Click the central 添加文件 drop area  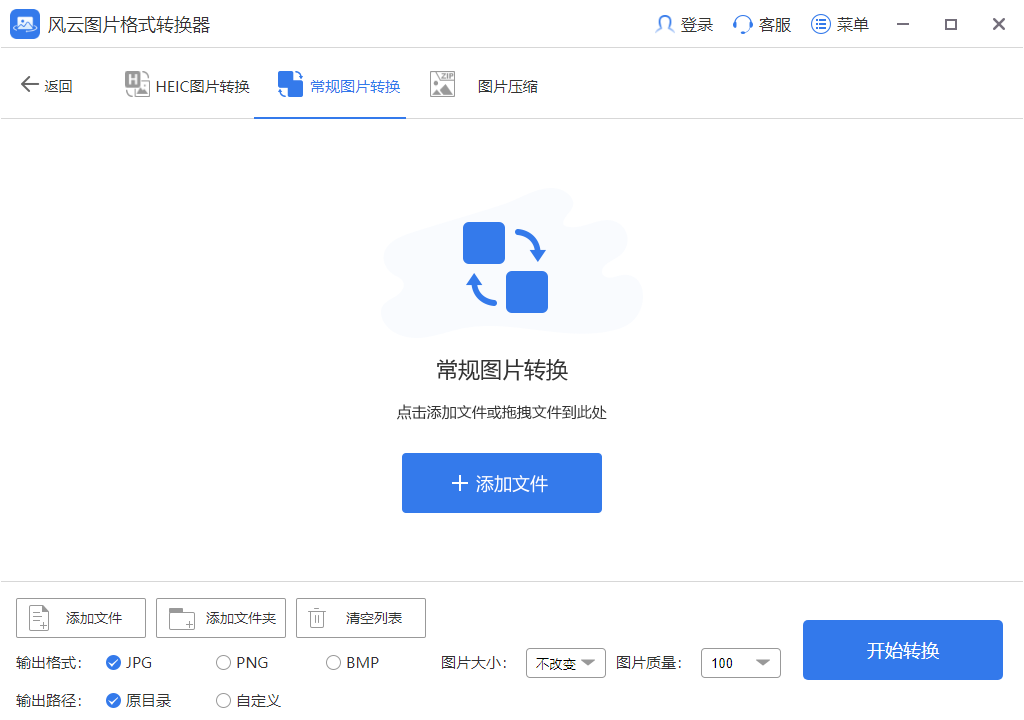(x=501, y=483)
